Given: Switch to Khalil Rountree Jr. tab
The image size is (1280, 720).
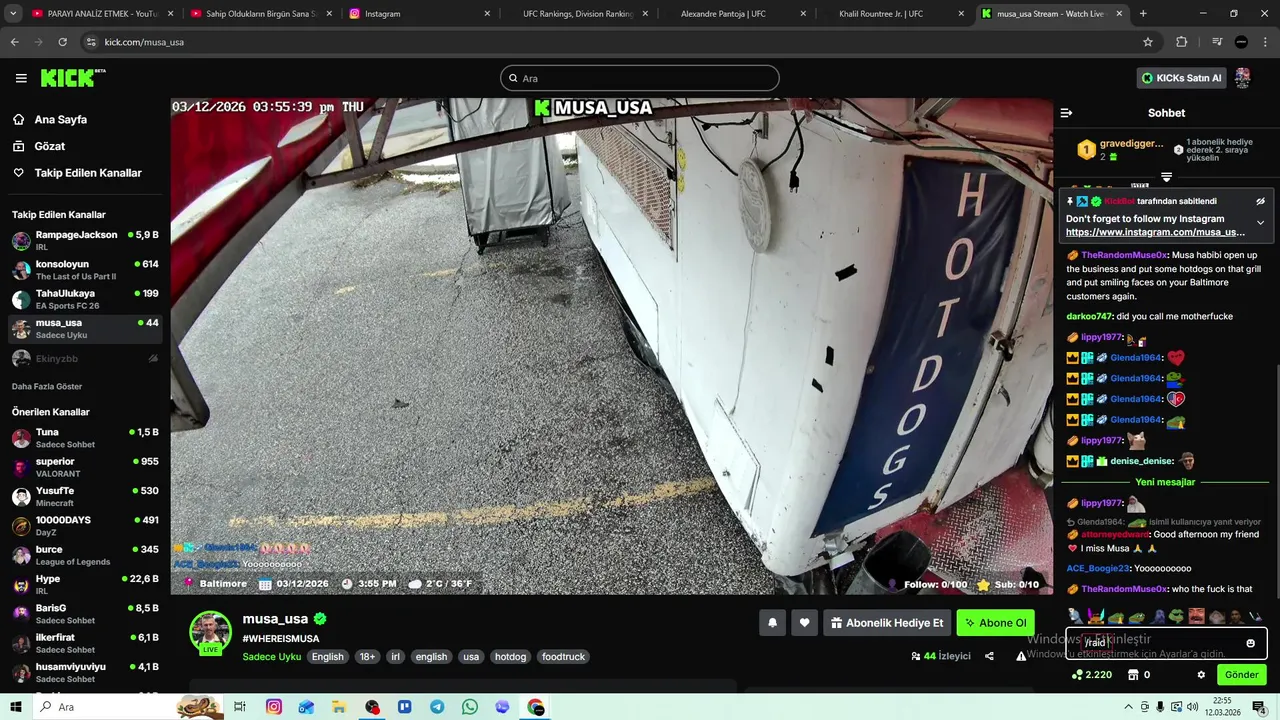Looking at the screenshot, I should point(894,14).
